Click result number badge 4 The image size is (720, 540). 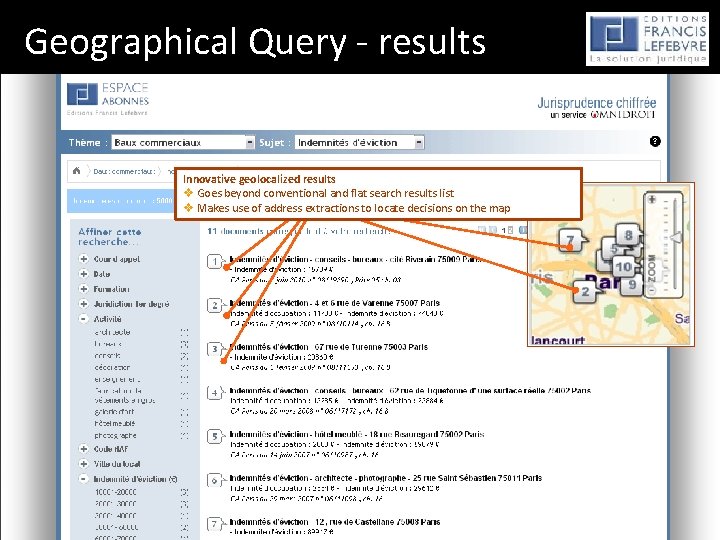tap(215, 393)
